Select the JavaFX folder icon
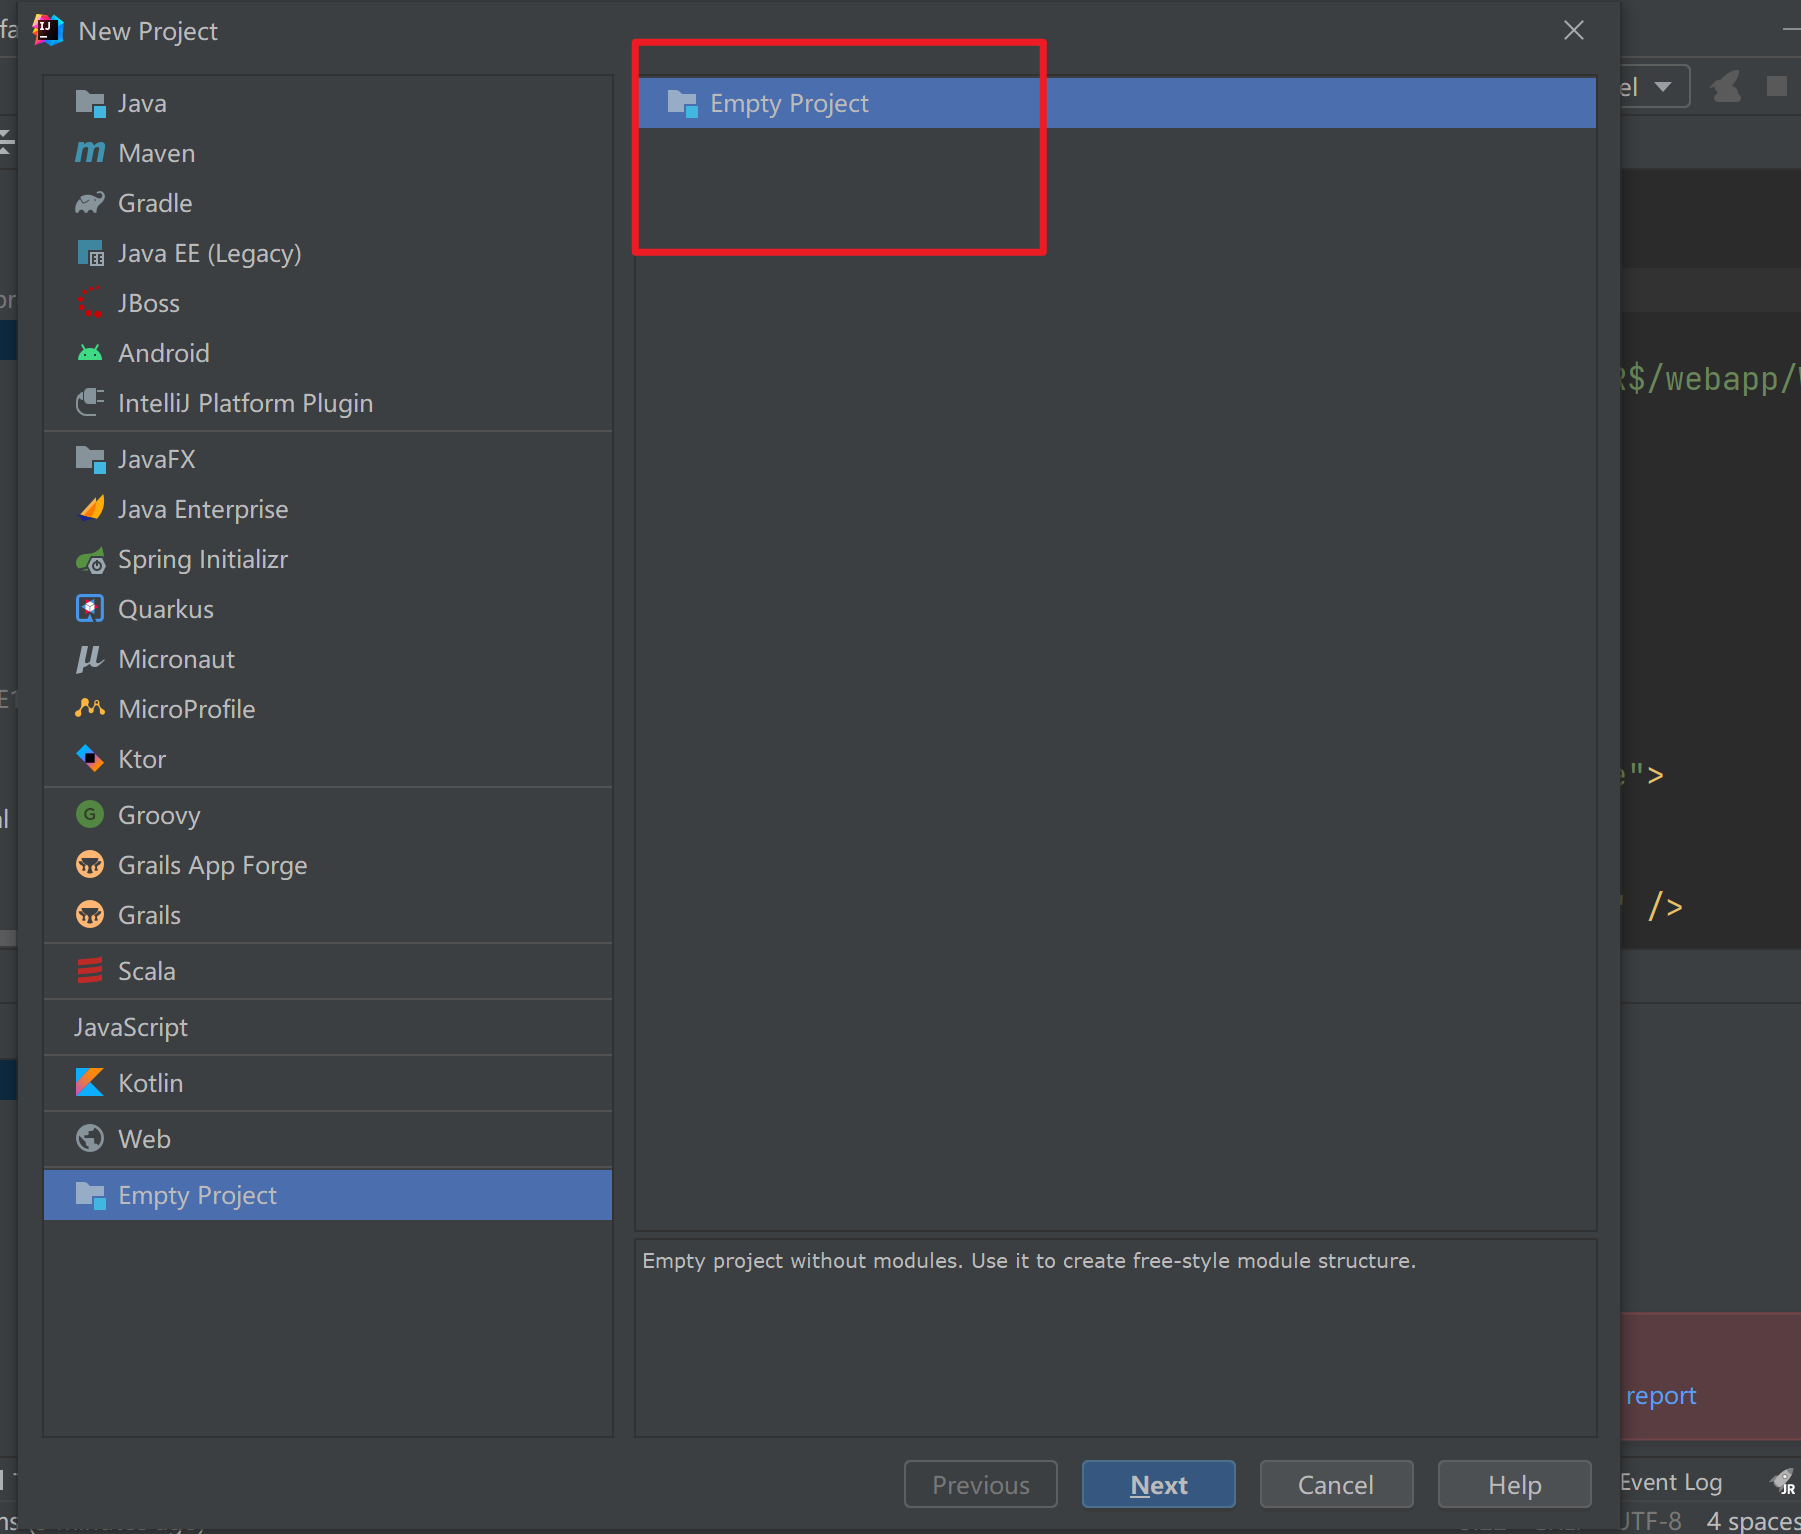 pos(90,459)
